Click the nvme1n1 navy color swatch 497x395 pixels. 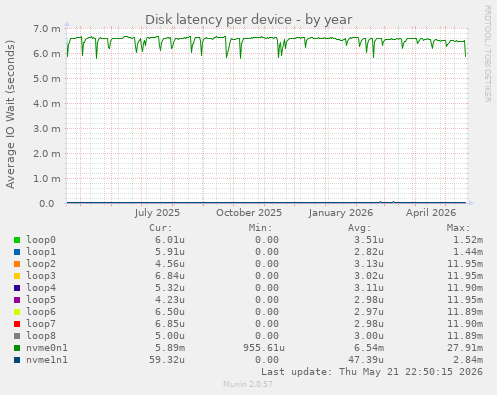click(x=17, y=360)
